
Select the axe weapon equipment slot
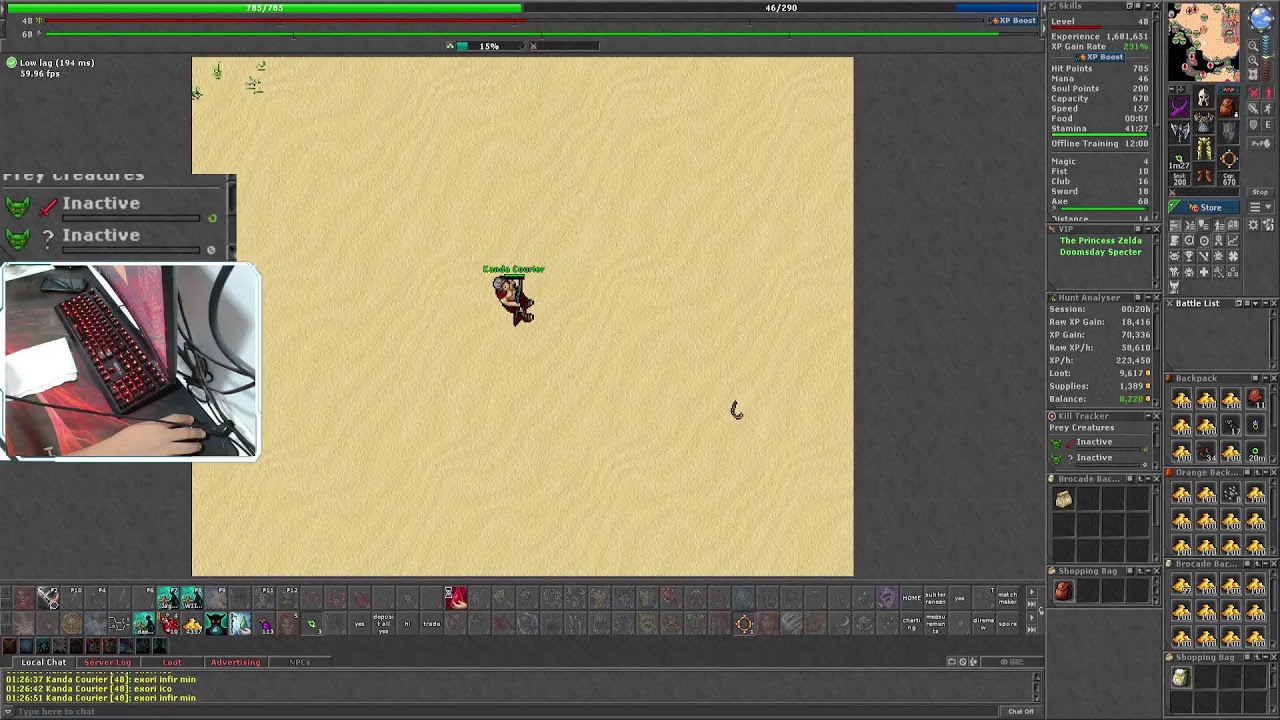tap(1180, 131)
